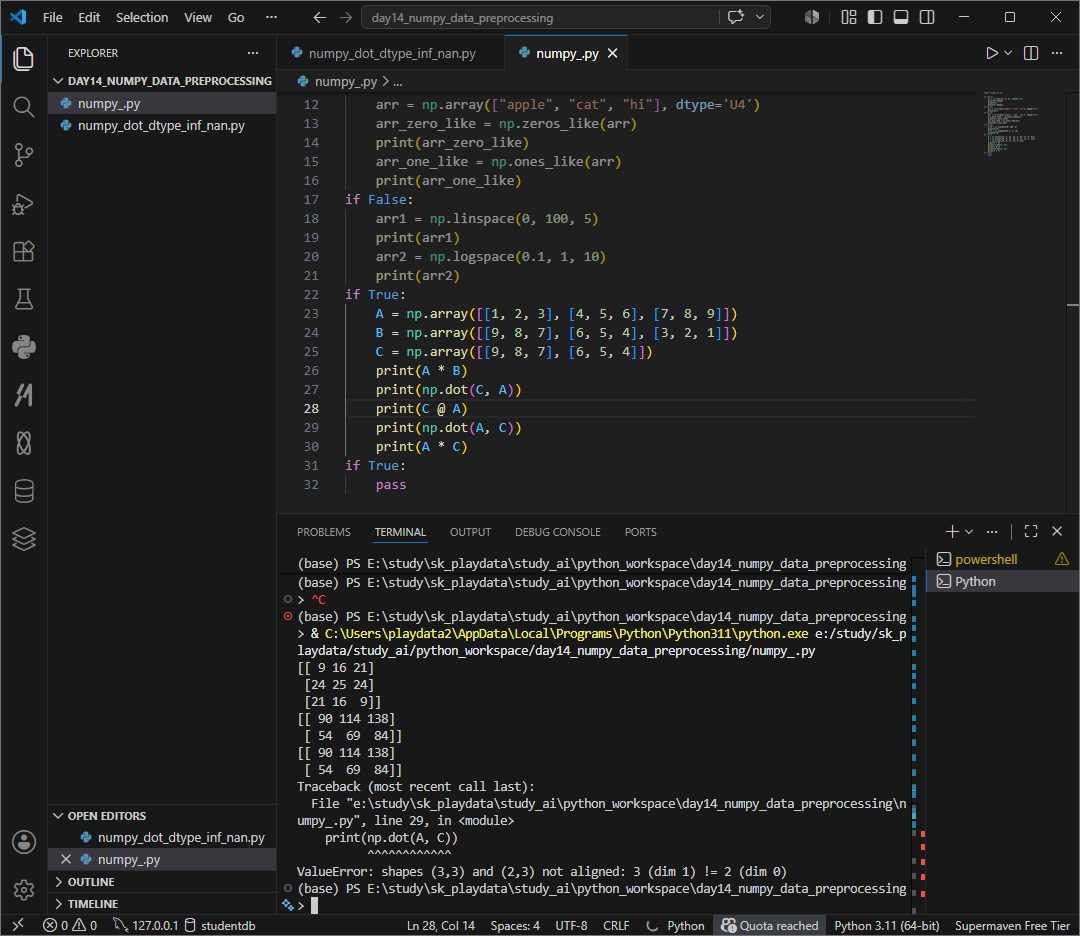The width and height of the screenshot is (1080, 936).
Task: Open terminal panel more actions ellipsis
Action: point(992,531)
